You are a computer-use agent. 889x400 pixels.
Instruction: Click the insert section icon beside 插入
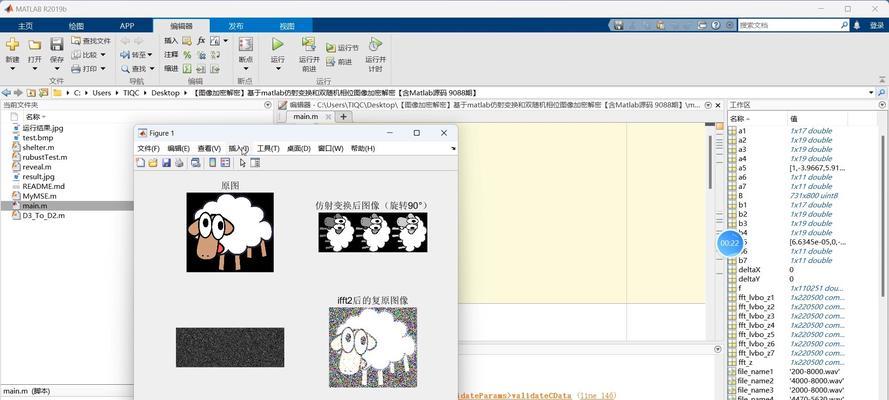[187, 41]
